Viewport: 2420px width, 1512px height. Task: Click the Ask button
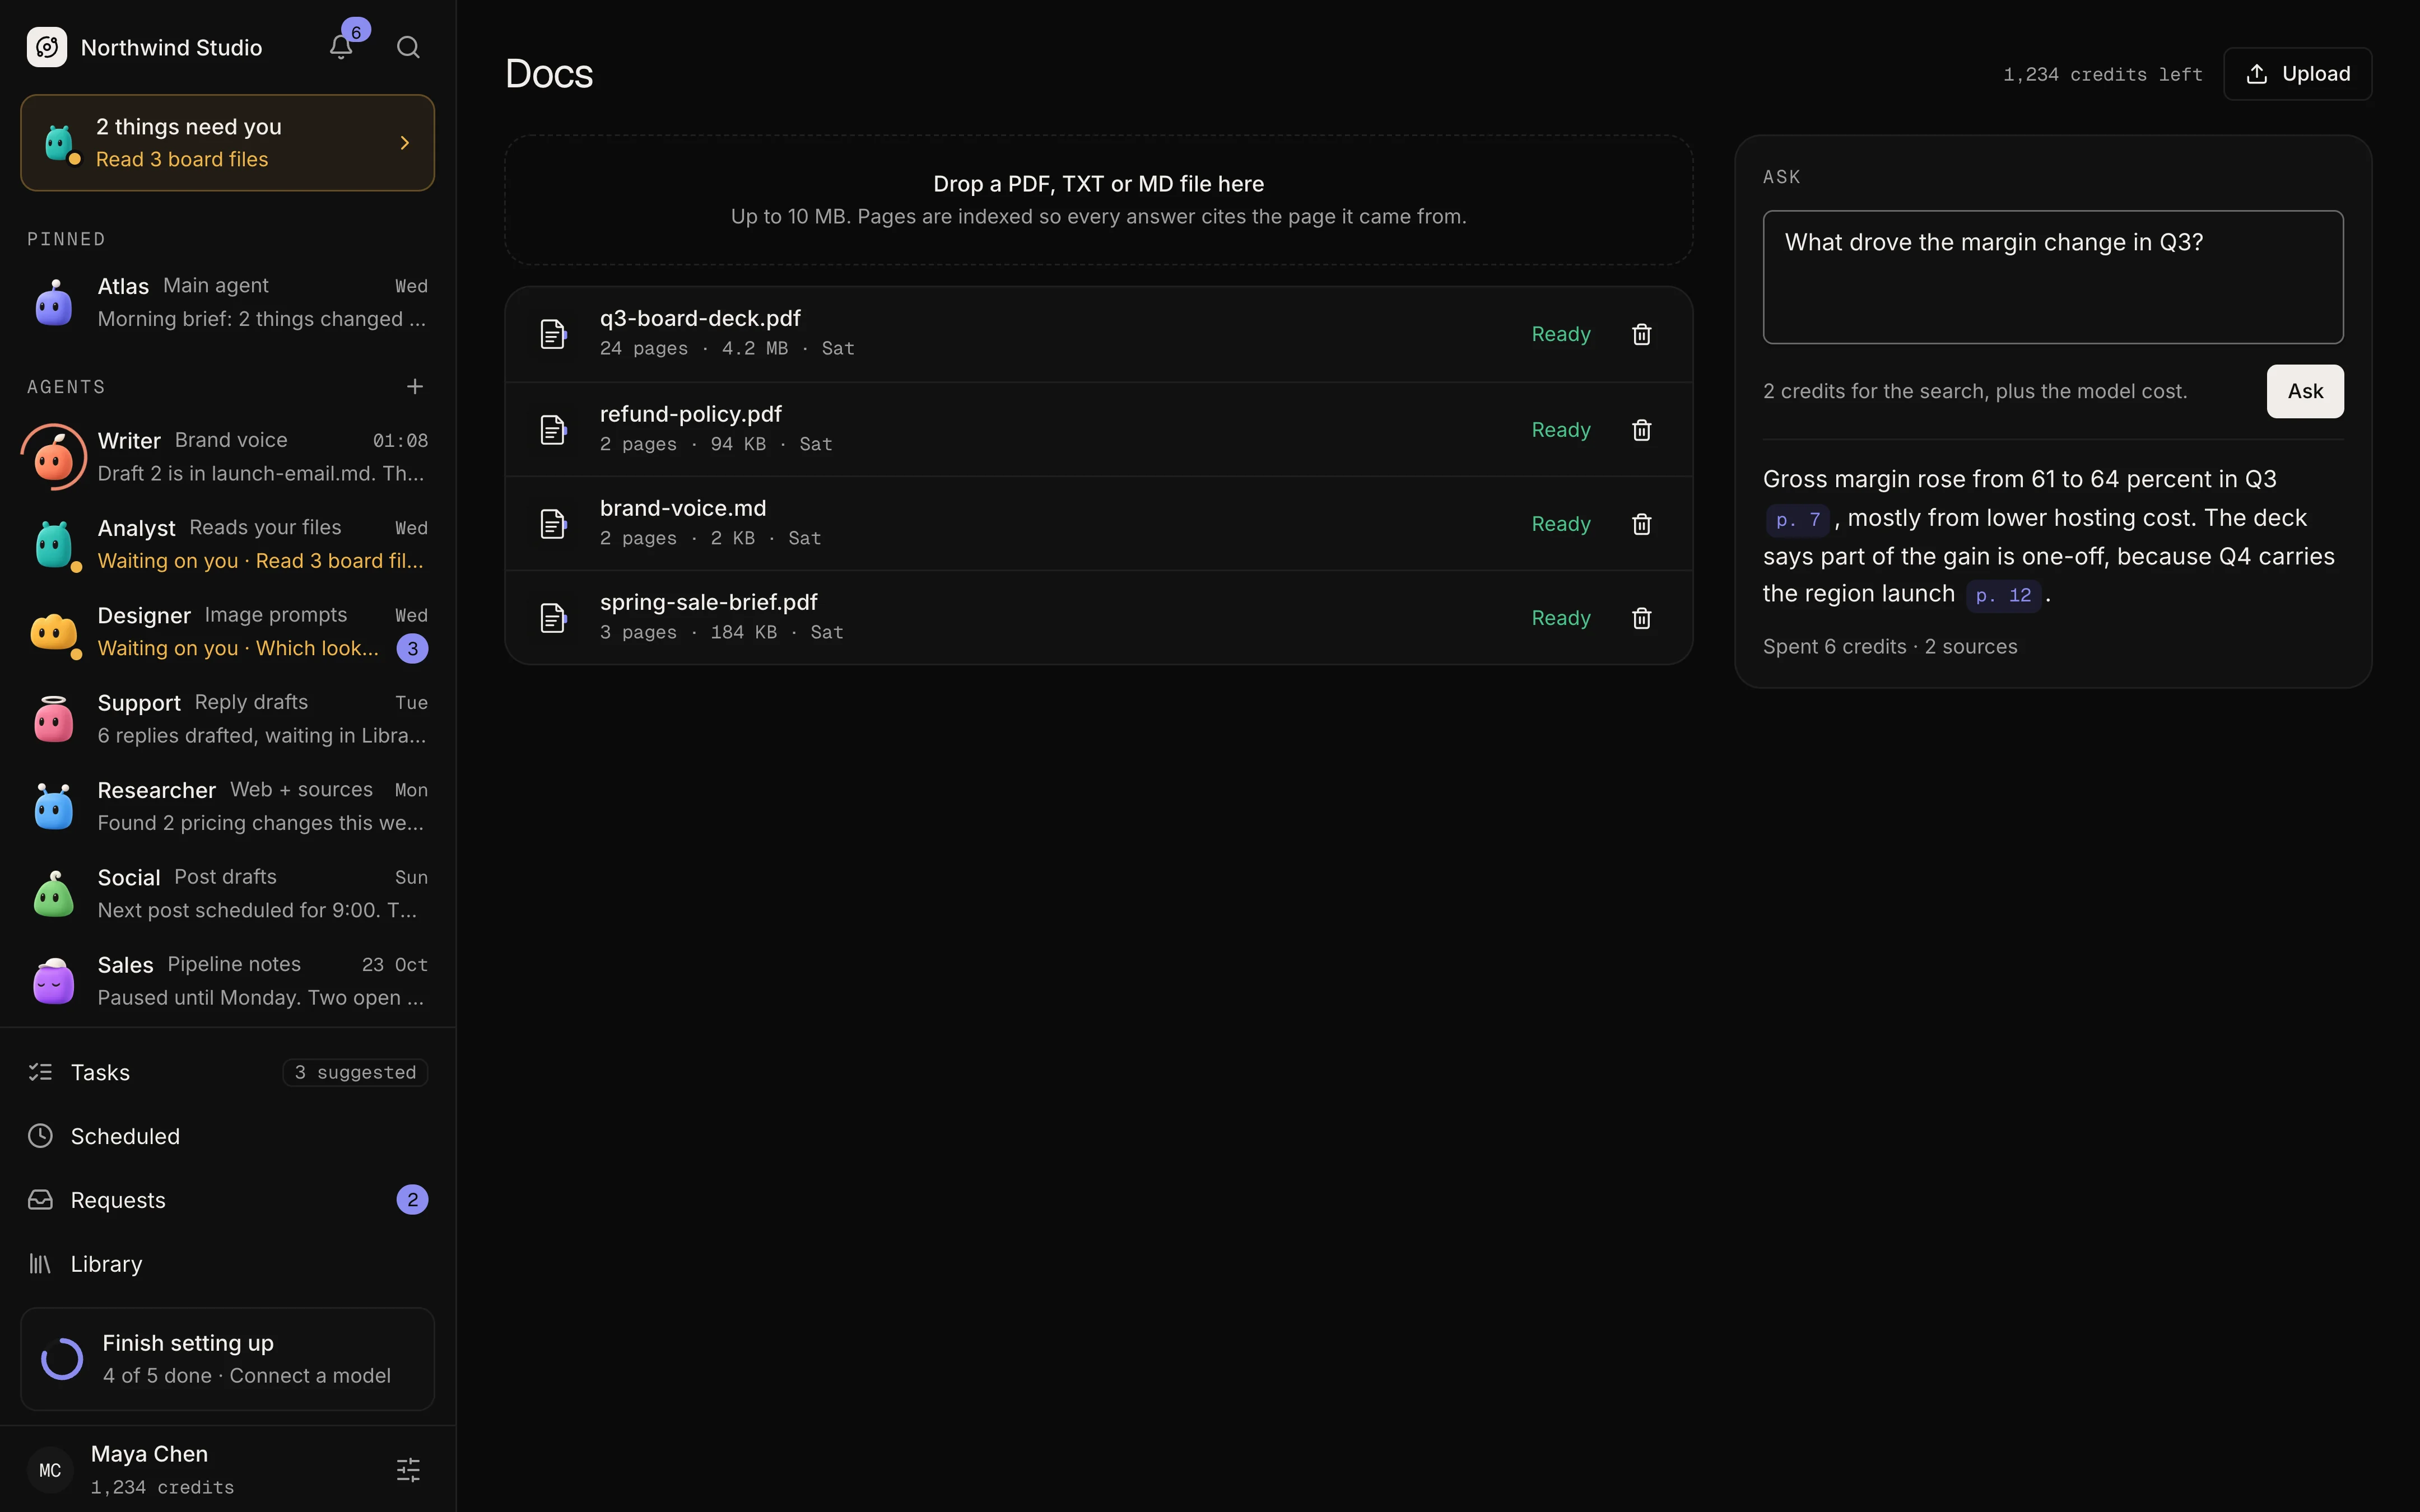click(x=2305, y=391)
